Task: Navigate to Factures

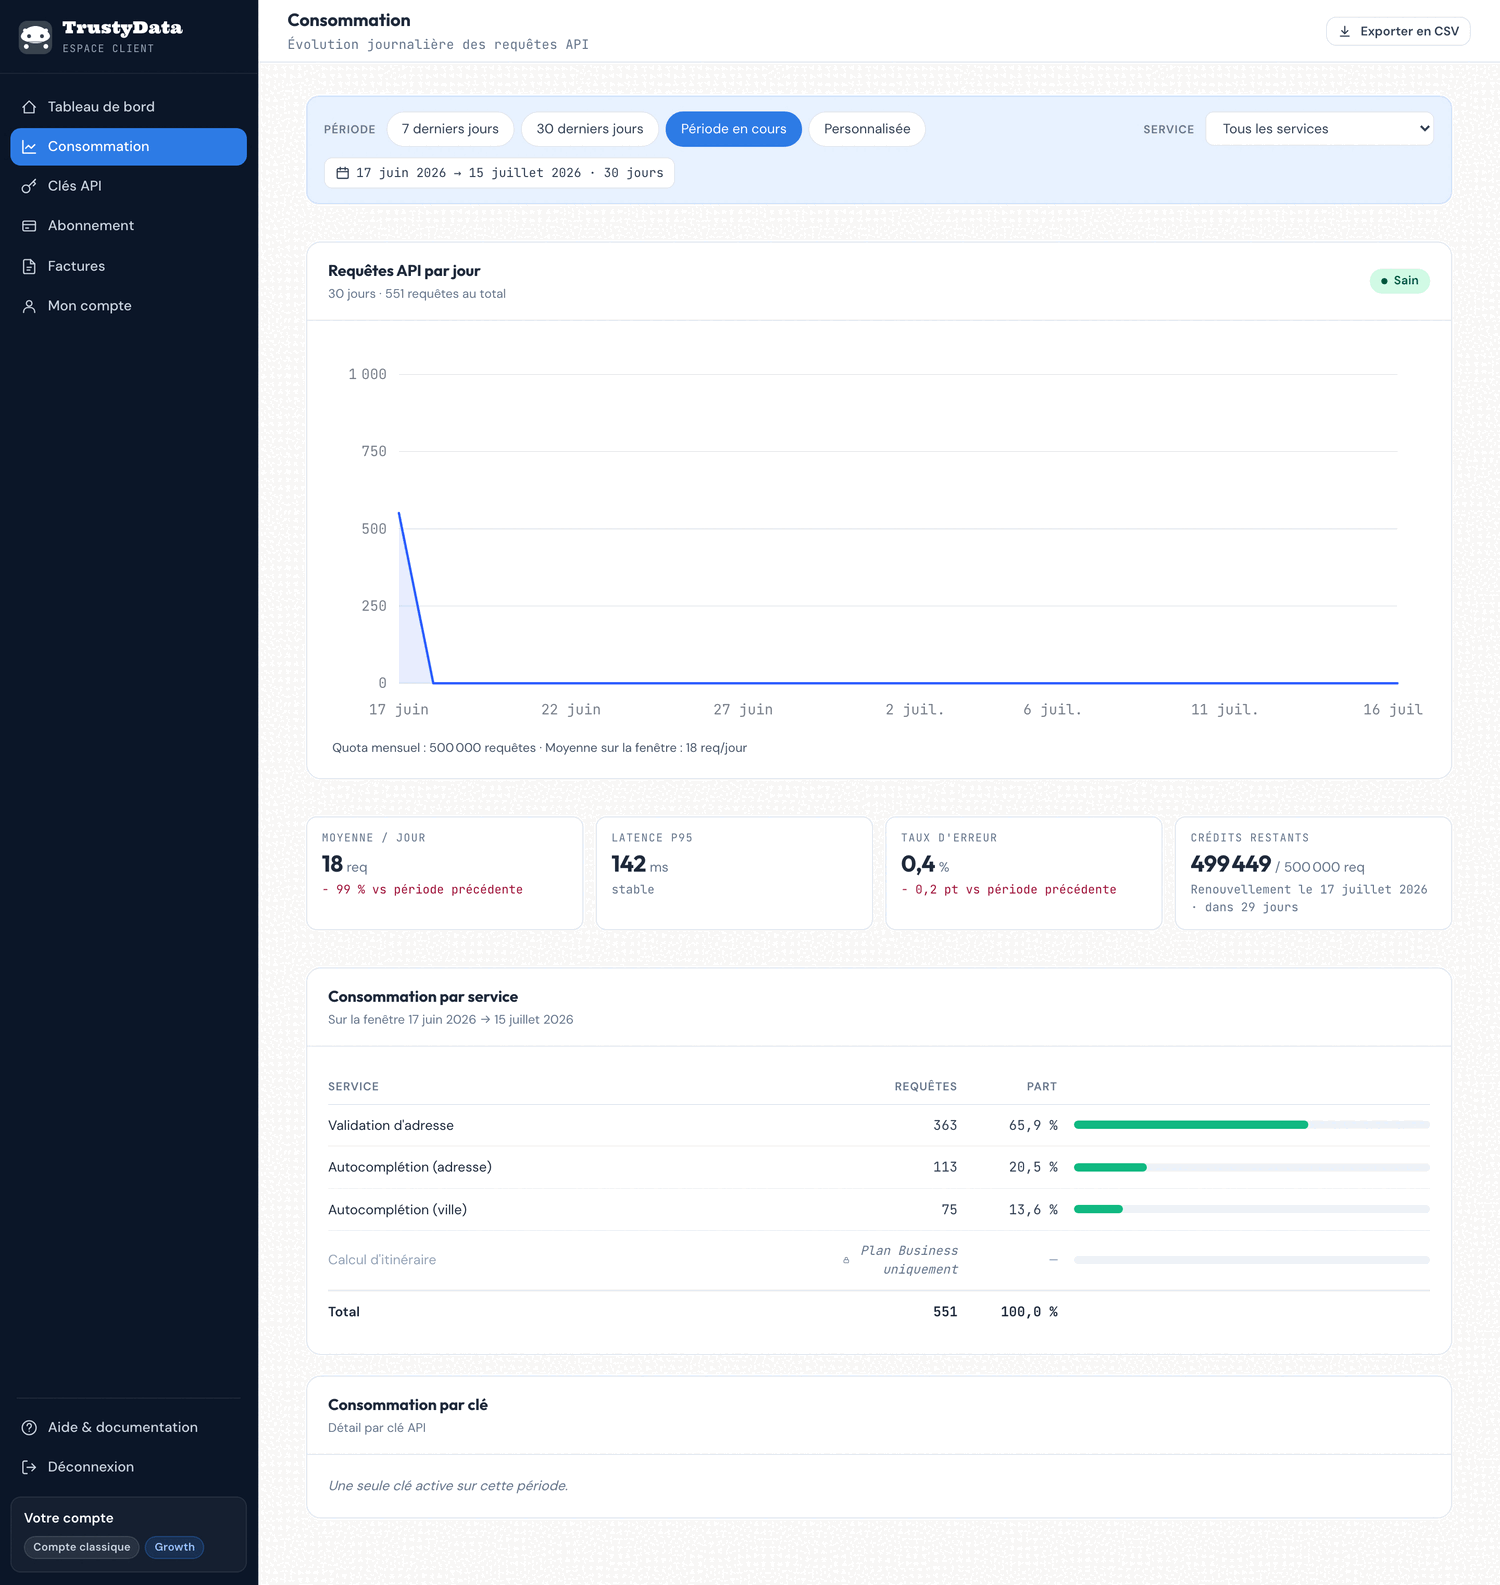Action: tap(128, 266)
